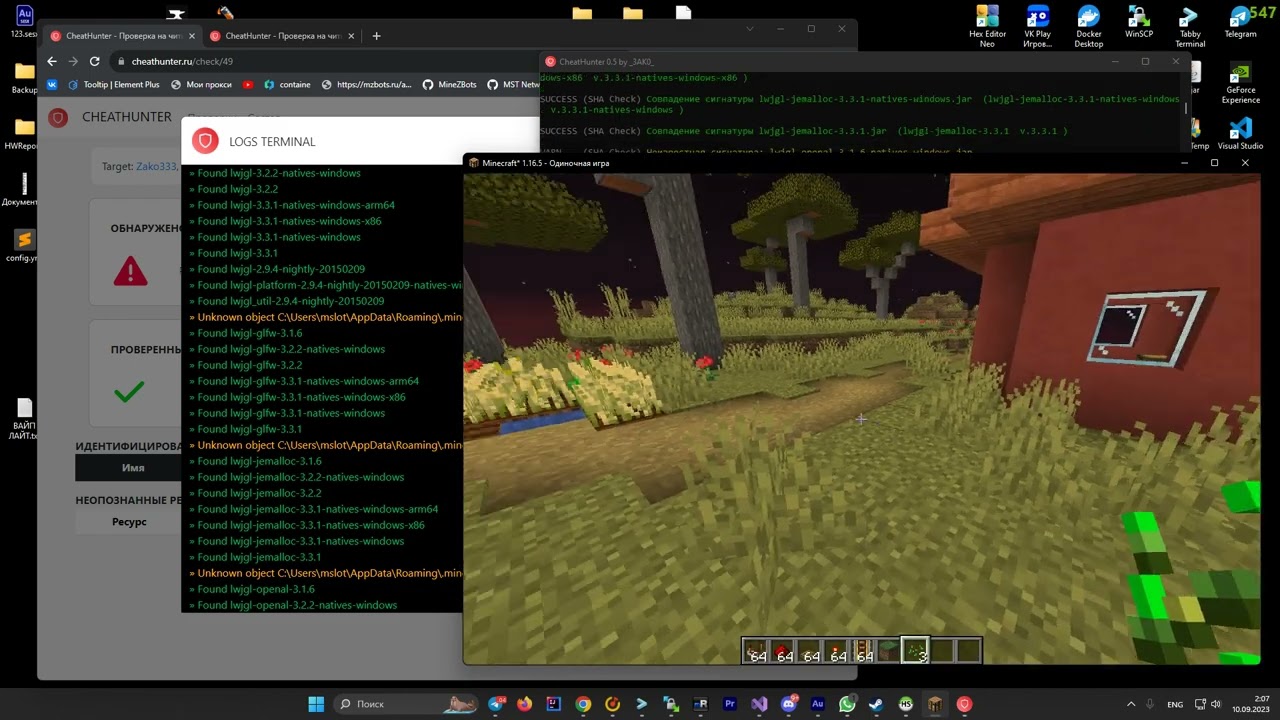Viewport: 1280px width, 720px height.
Task: Open Docker Desktop shortcut
Action: [1088, 26]
